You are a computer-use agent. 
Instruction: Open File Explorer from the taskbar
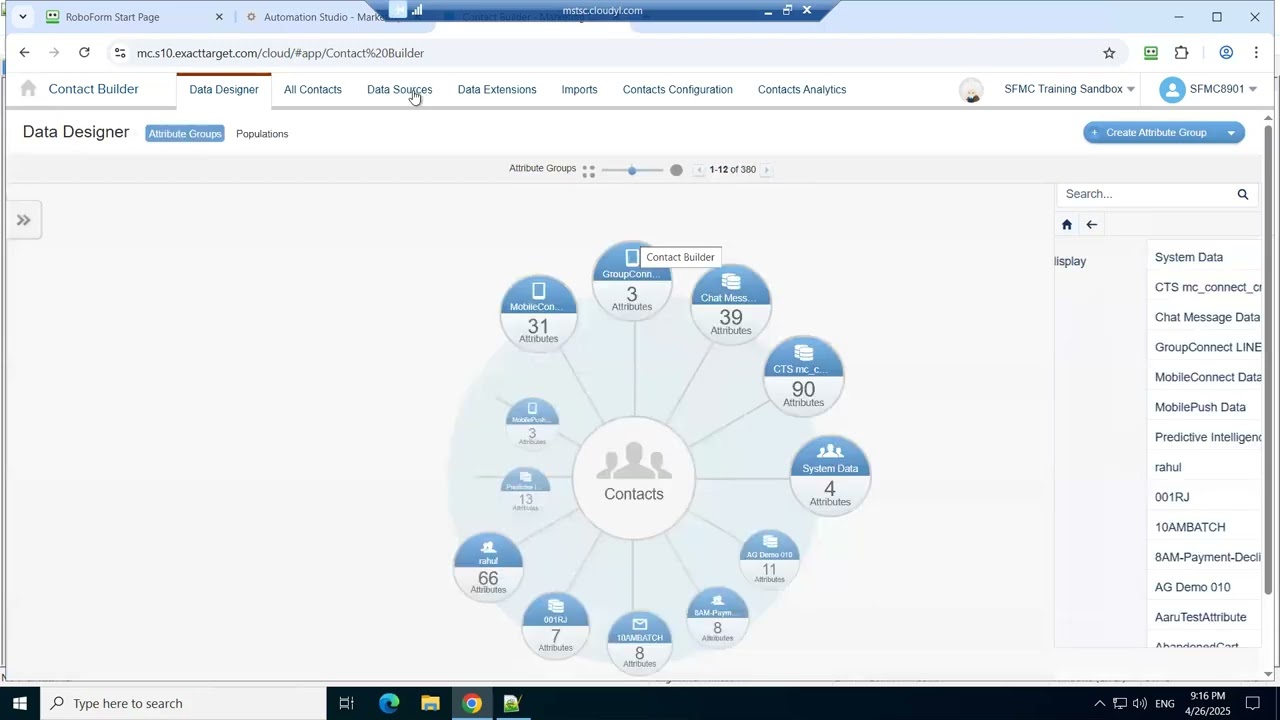pos(430,703)
